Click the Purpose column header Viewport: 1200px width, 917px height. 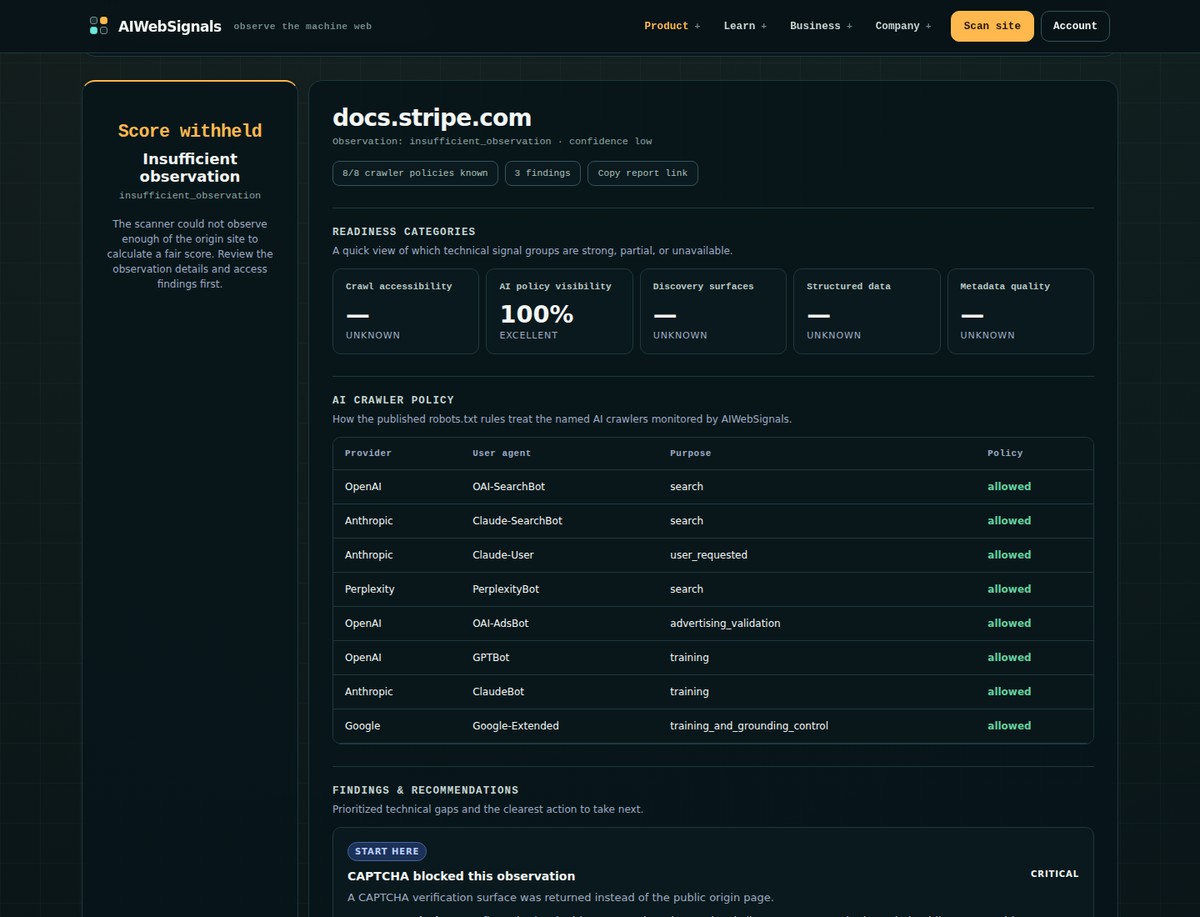[691, 453]
